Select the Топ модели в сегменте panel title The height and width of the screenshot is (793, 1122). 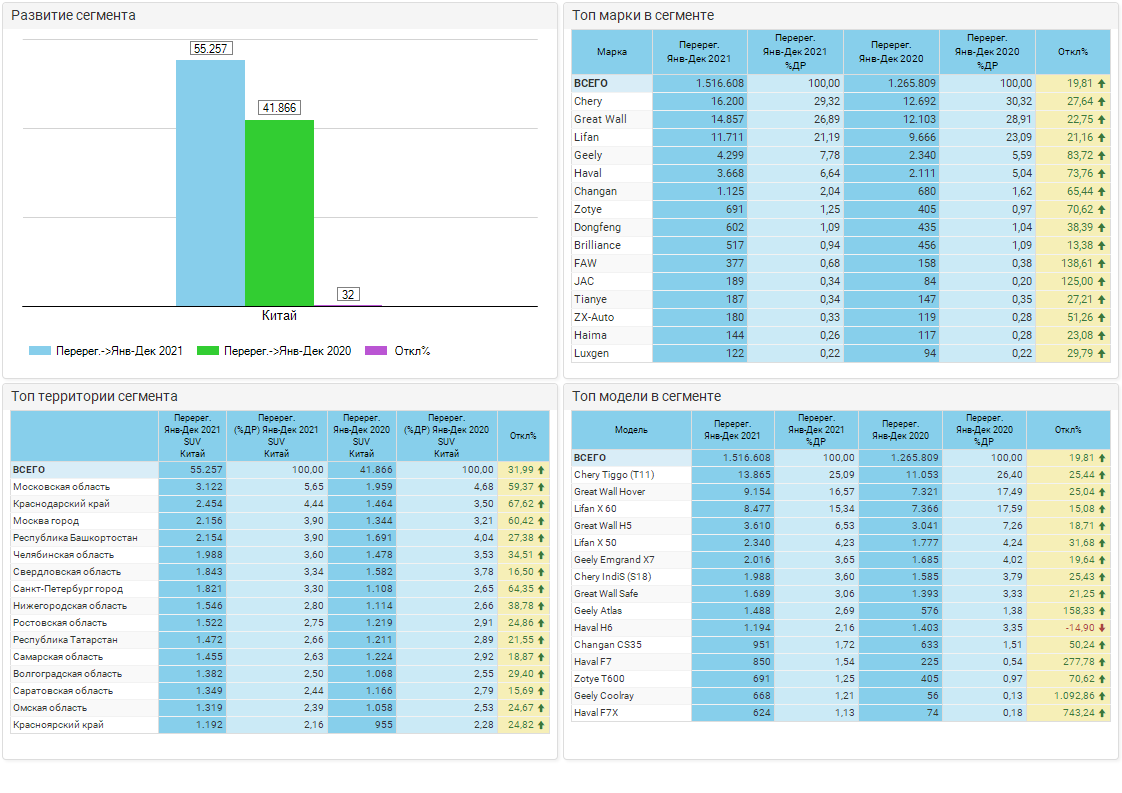coord(646,397)
